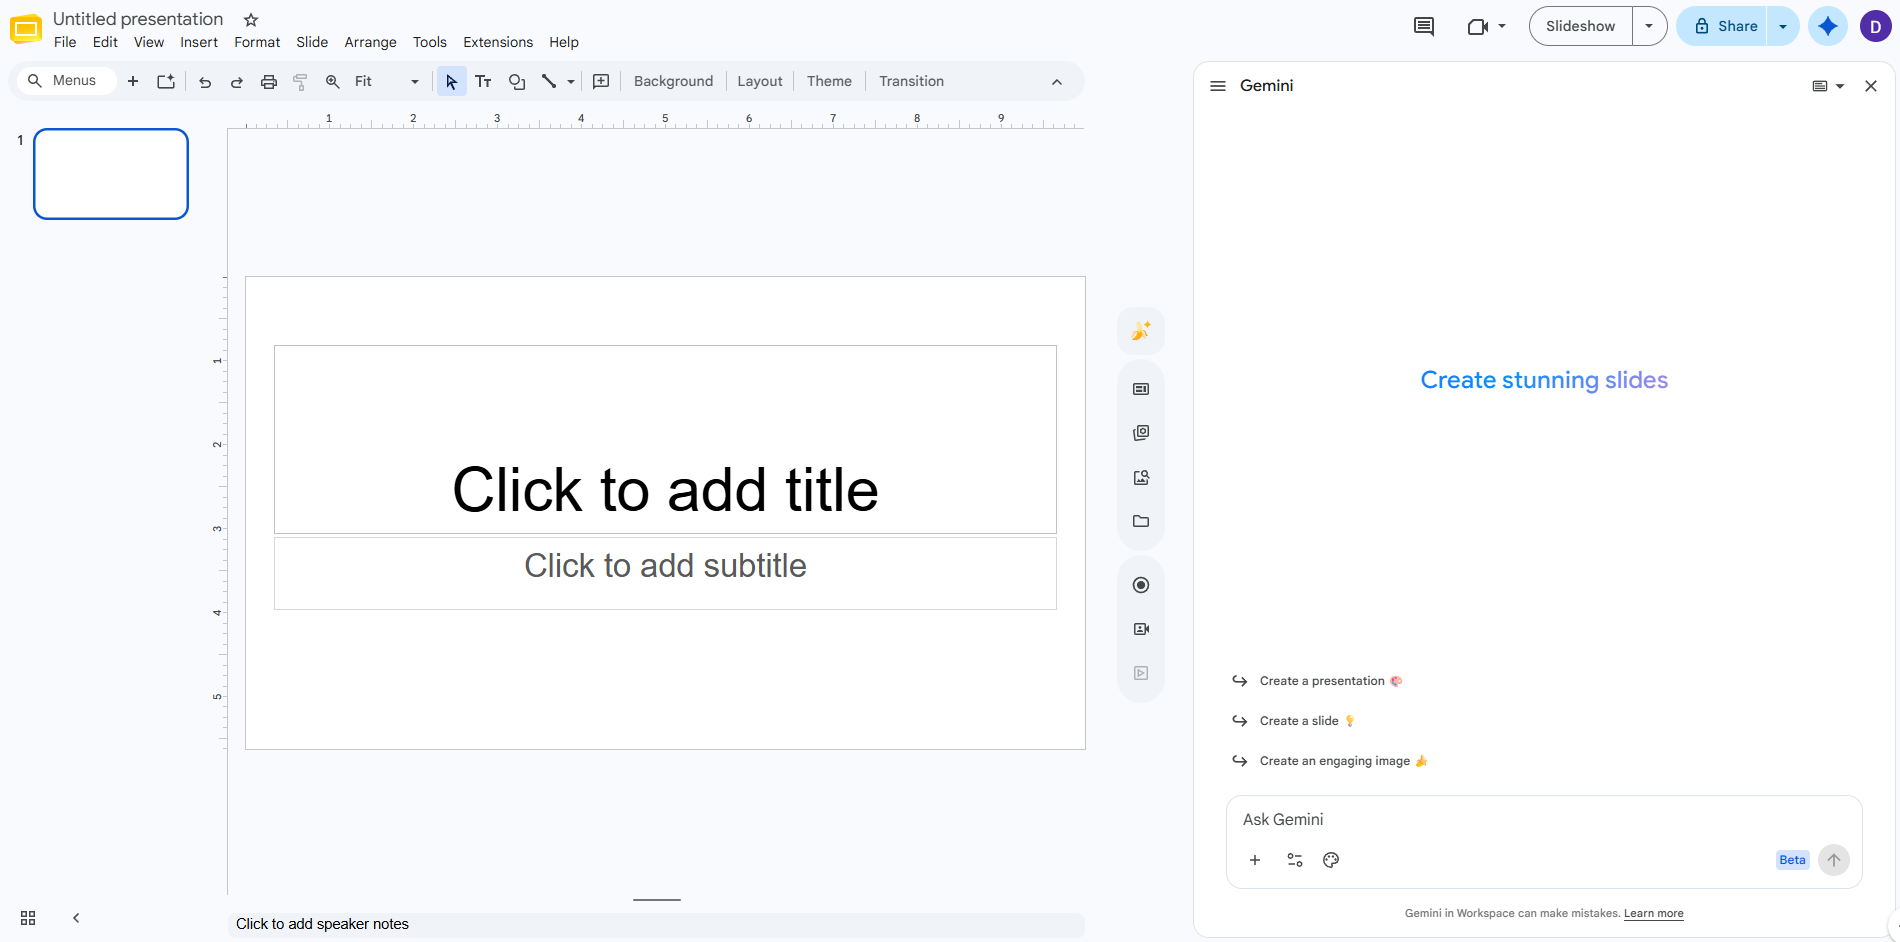Open the folder side panel icon
Screen dimensions: 1900x942
(x=1141, y=521)
